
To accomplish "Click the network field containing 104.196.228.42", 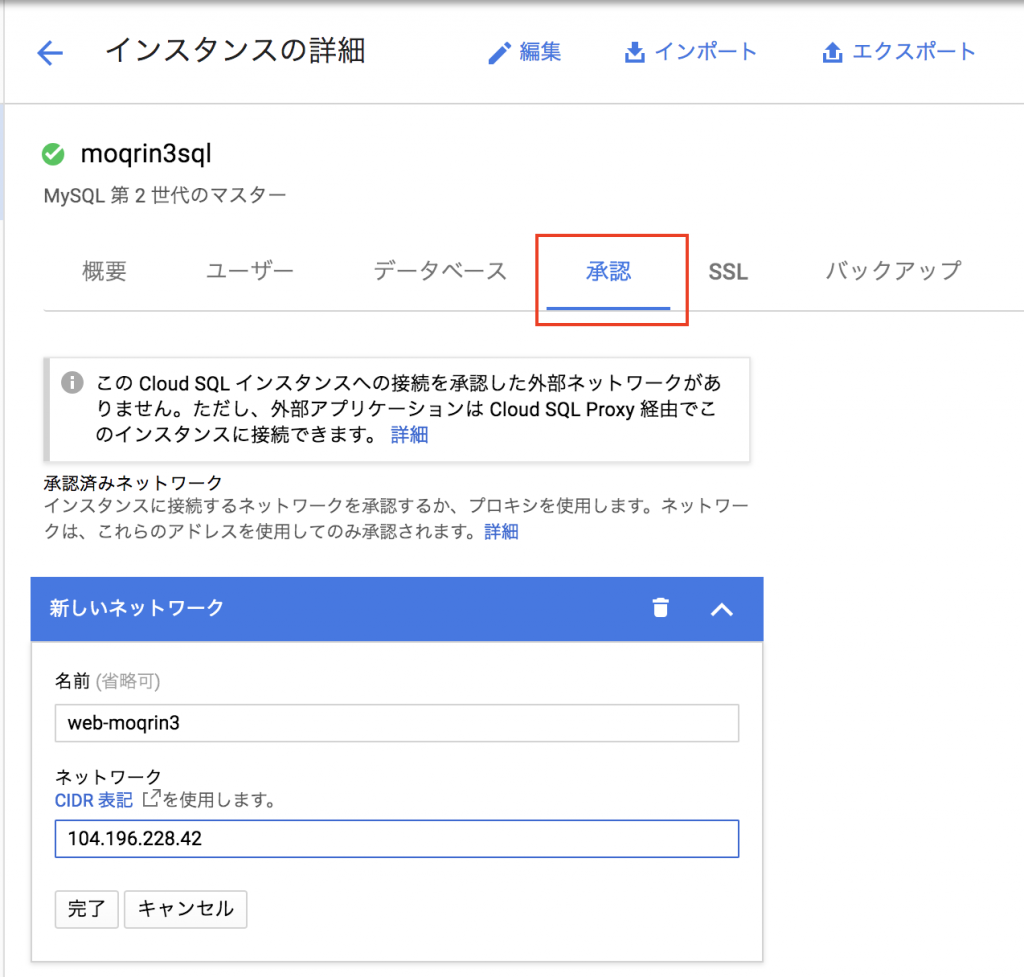I will pos(397,839).
